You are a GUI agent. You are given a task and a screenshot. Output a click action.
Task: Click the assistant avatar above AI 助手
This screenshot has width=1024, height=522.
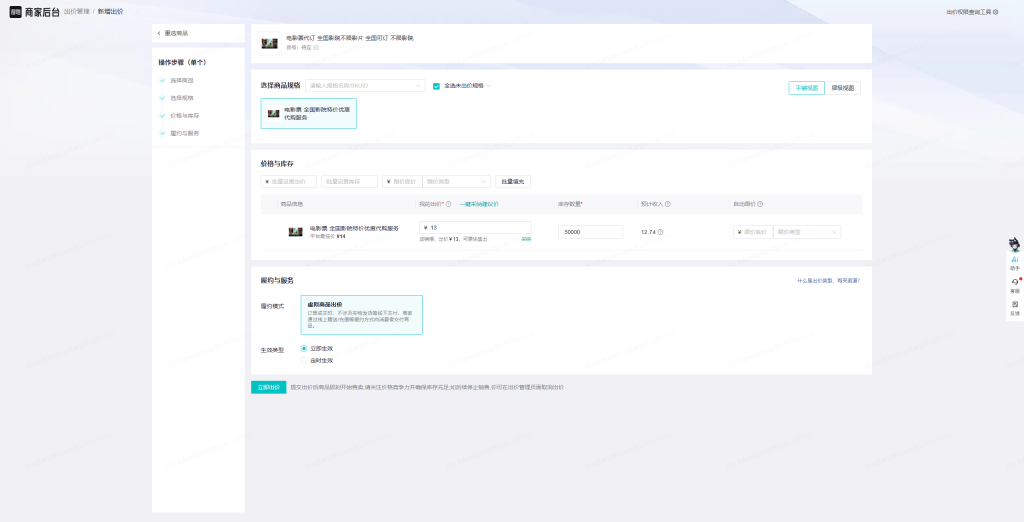(x=1015, y=245)
